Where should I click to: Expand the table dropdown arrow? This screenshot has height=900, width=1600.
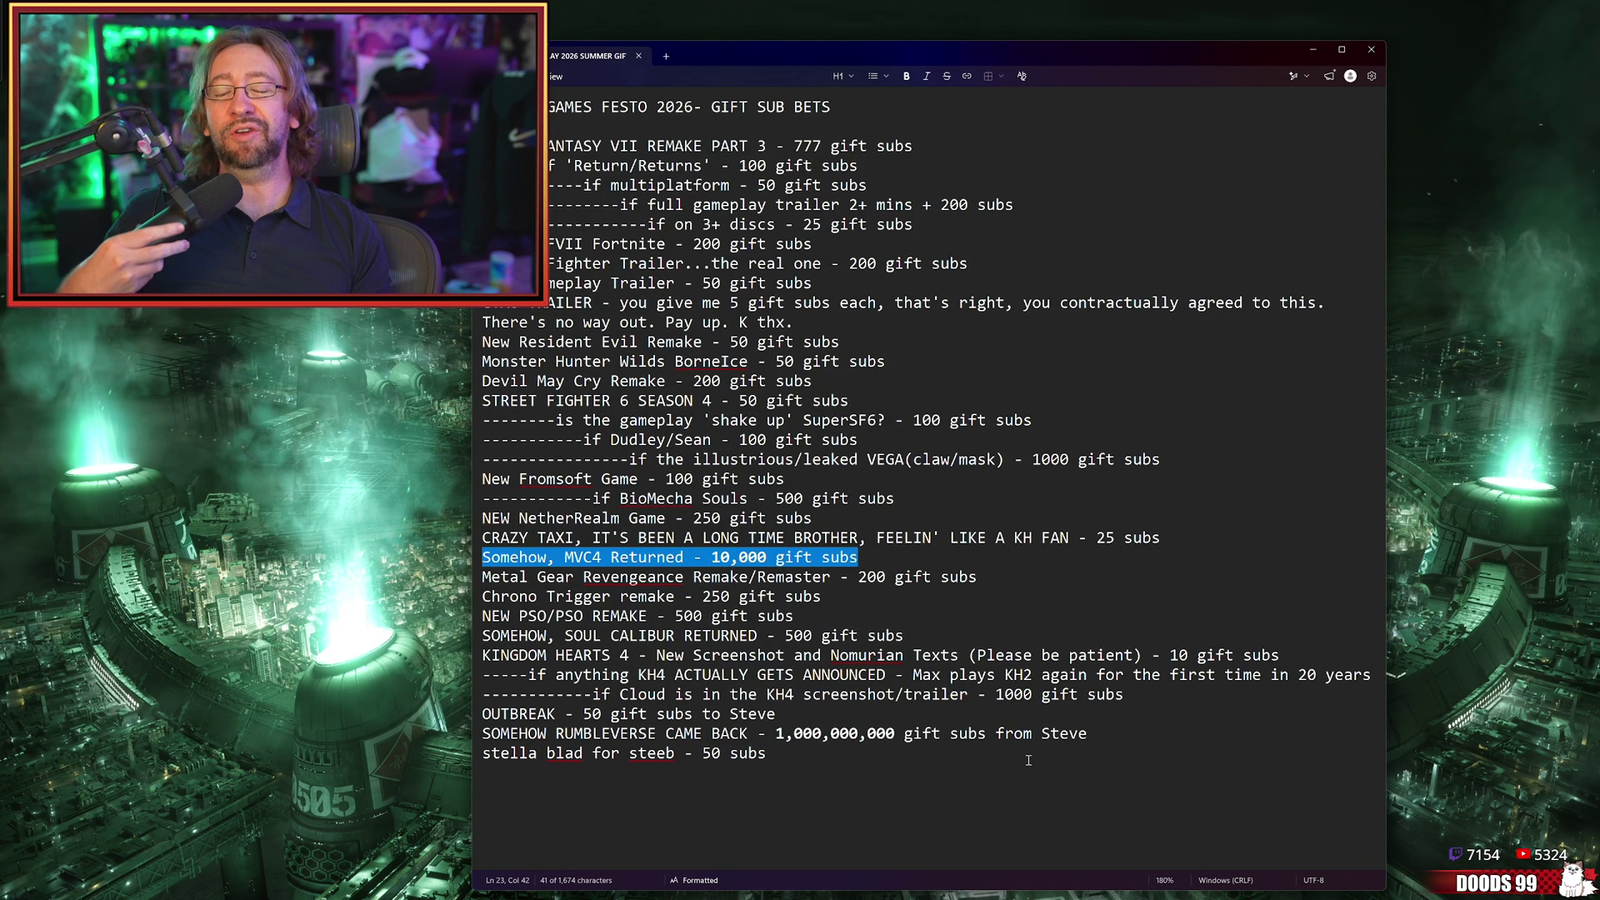1001,76
